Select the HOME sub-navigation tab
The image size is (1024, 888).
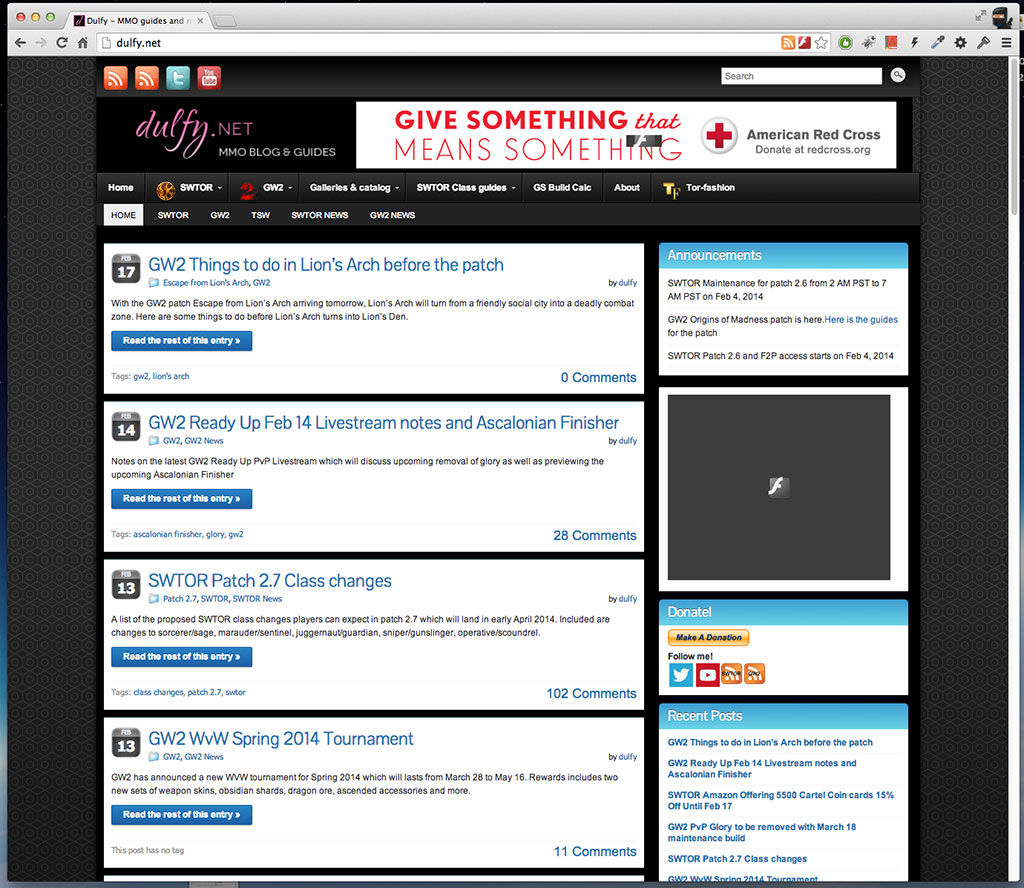[123, 215]
